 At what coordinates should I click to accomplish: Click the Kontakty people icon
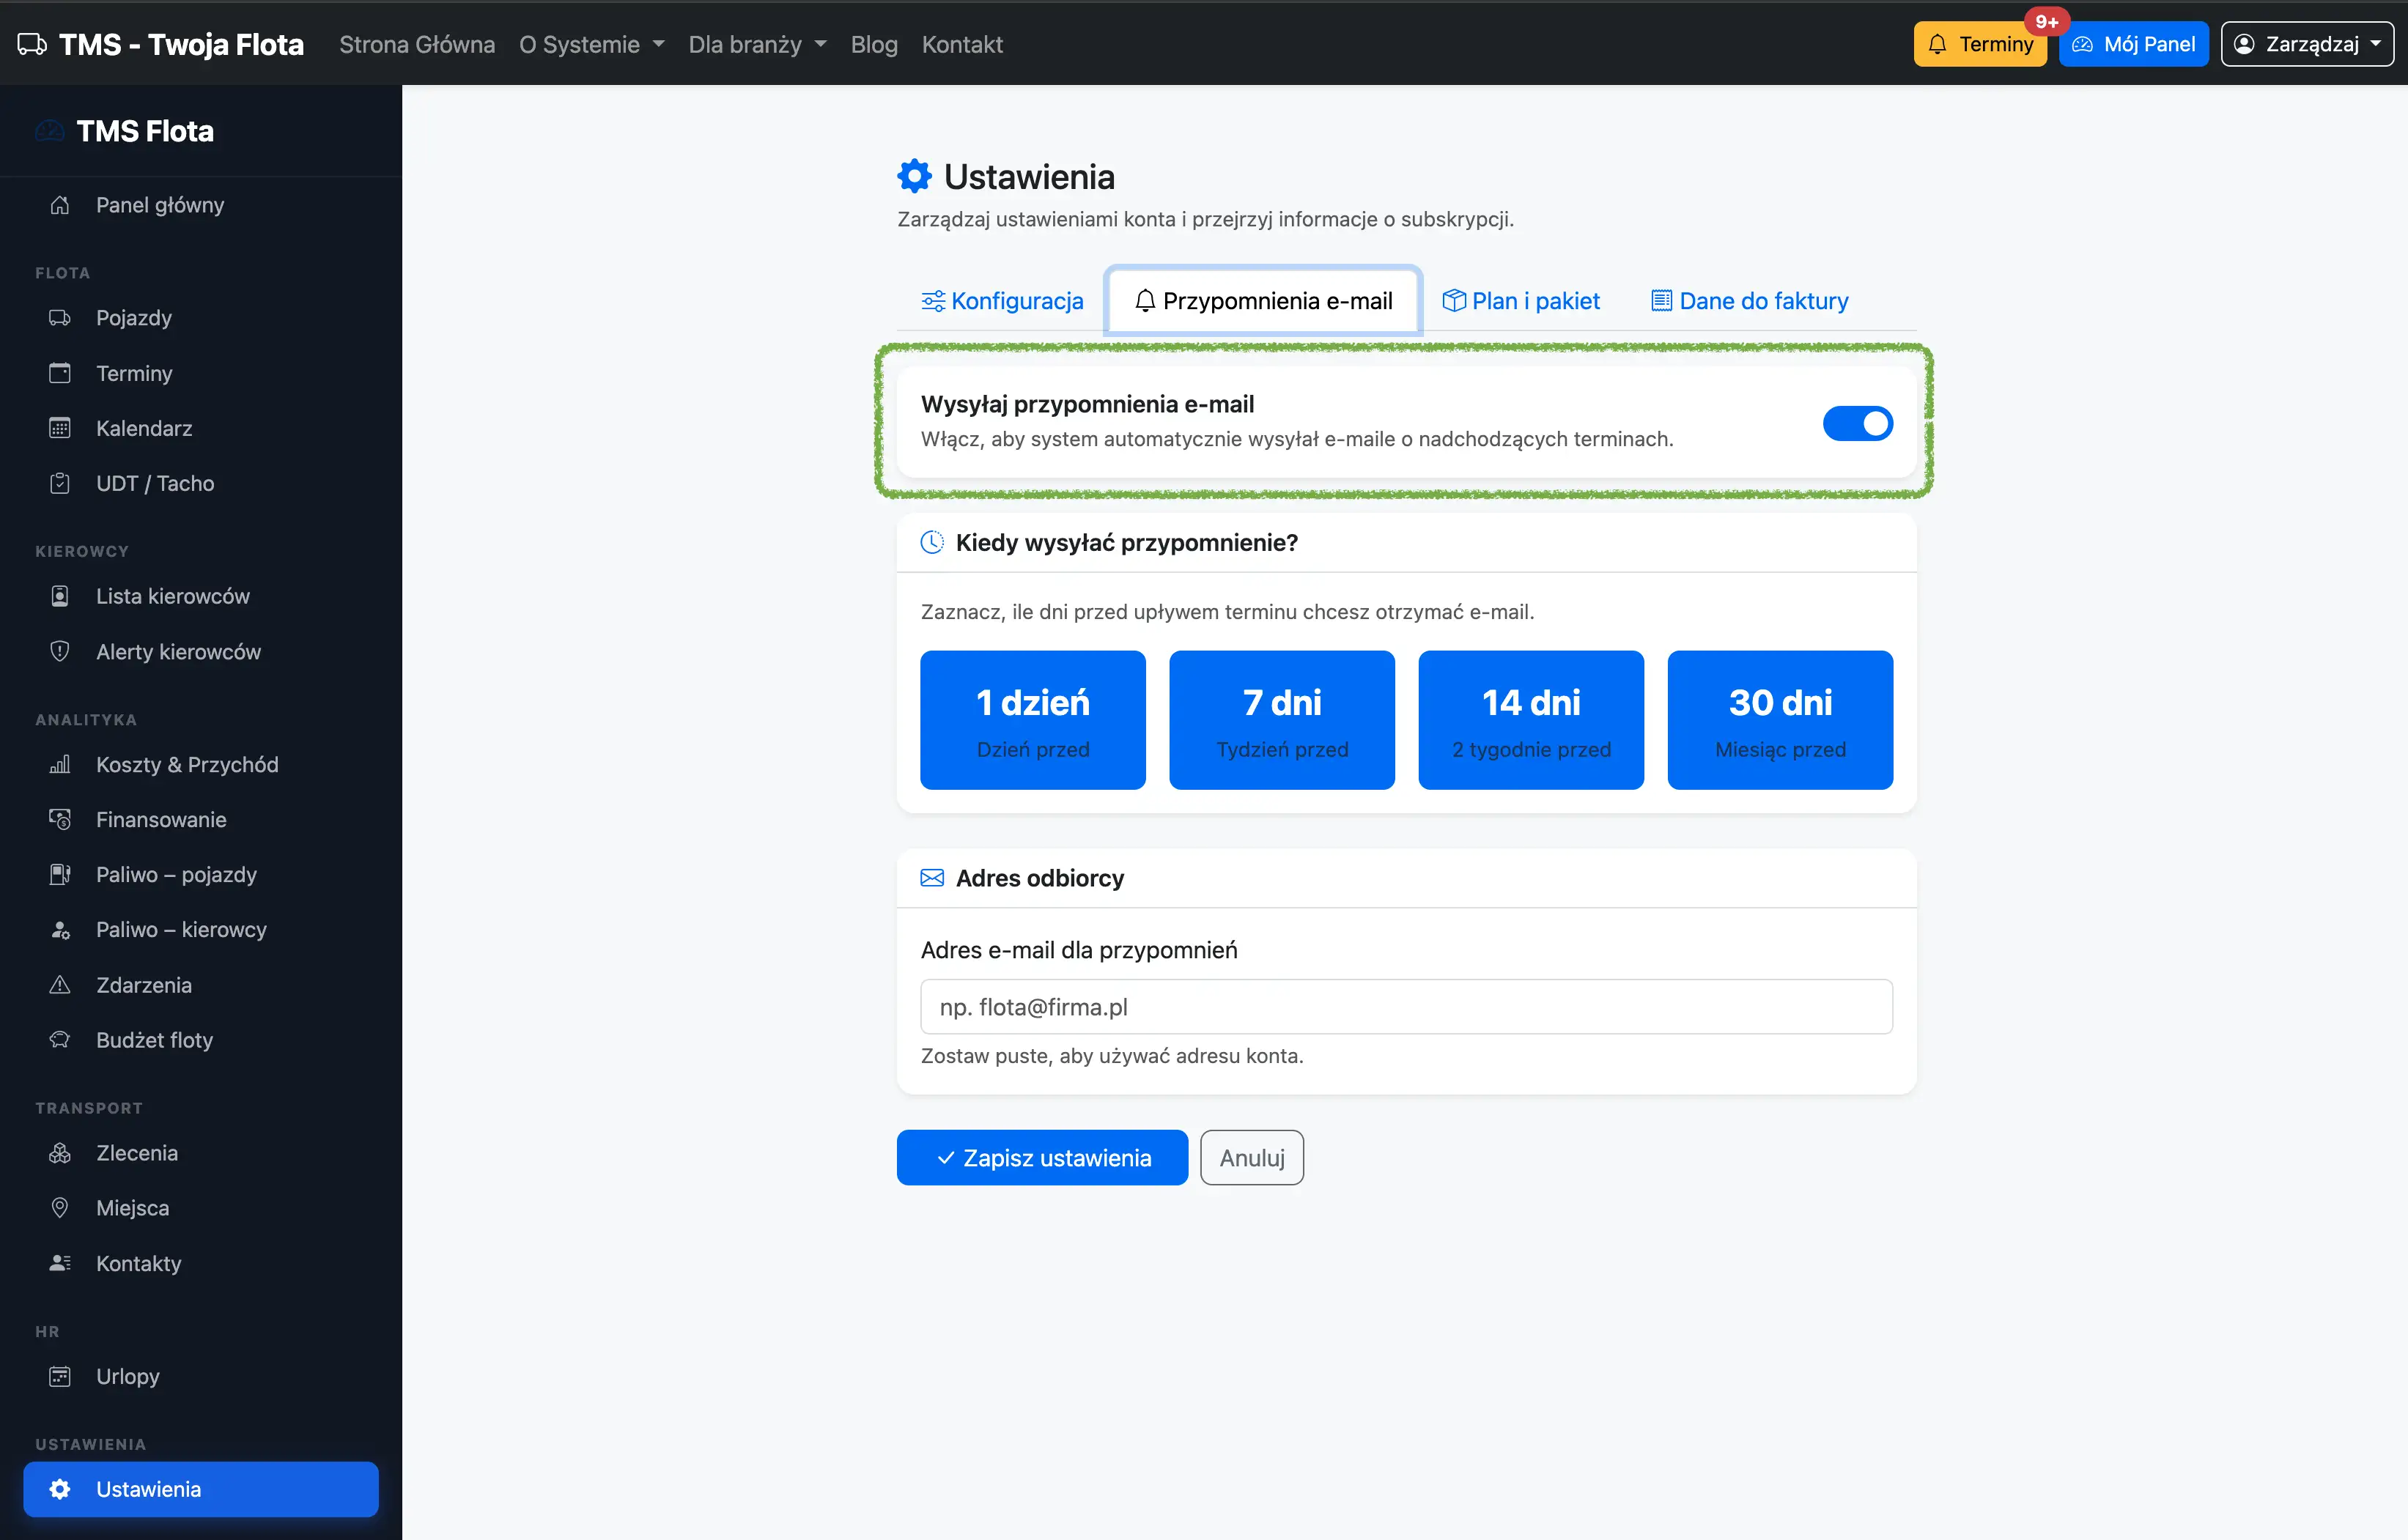click(x=60, y=1263)
